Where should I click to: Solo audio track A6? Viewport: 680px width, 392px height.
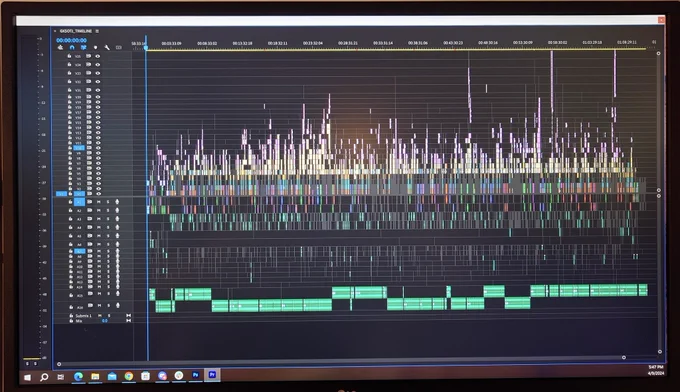(108, 244)
